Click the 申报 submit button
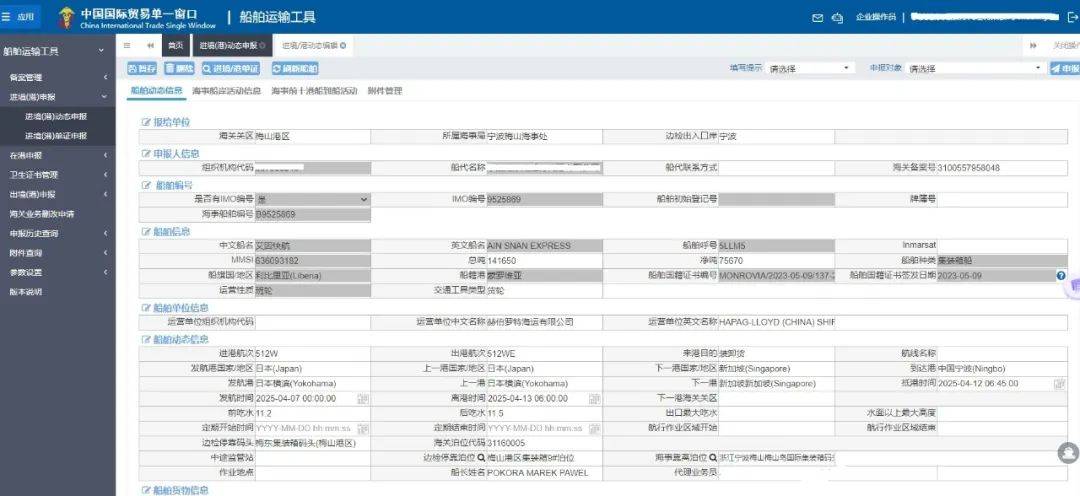The height and width of the screenshot is (496, 1080). (1065, 69)
